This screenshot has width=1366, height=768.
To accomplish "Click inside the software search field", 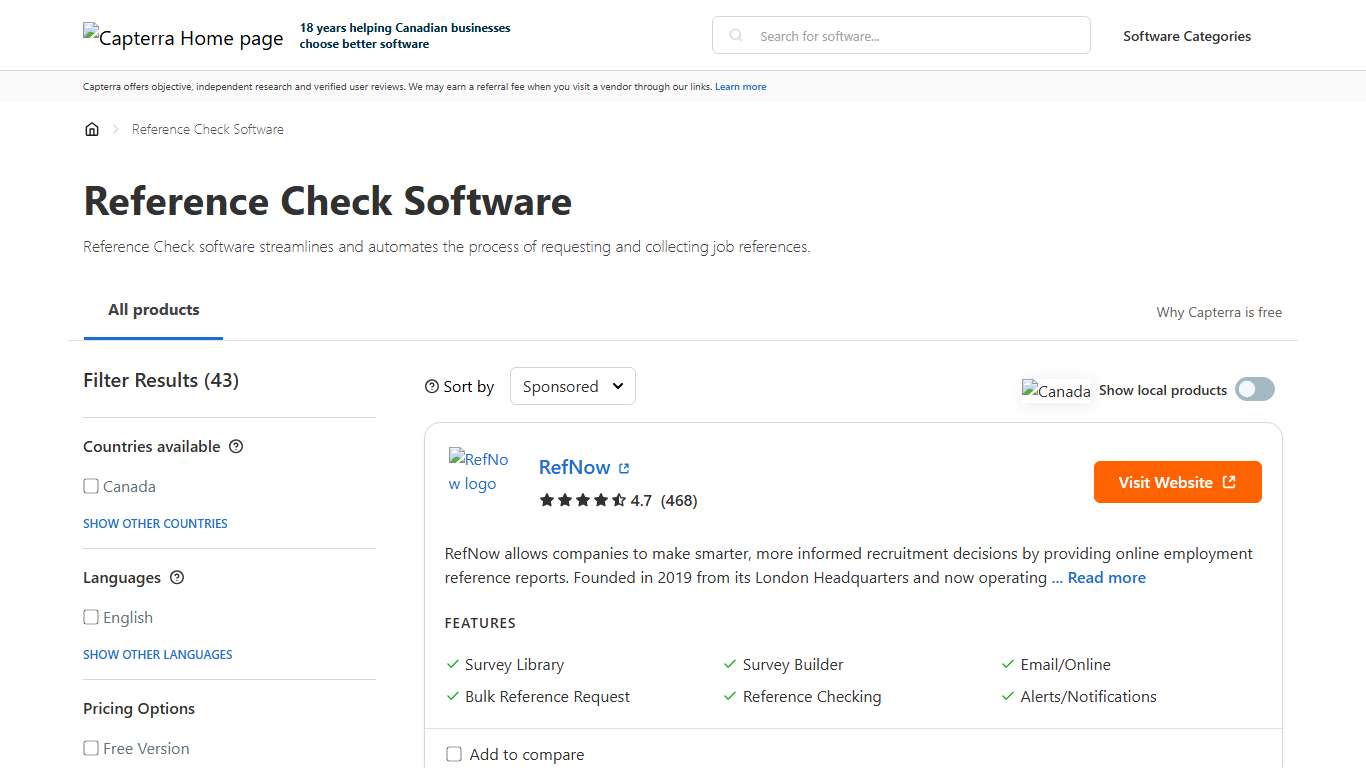I will point(900,35).
